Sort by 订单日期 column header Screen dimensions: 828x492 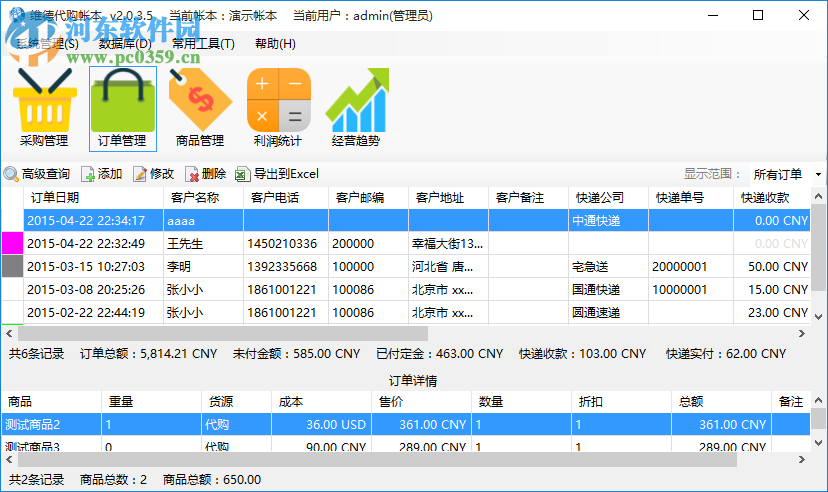[x=93, y=198]
